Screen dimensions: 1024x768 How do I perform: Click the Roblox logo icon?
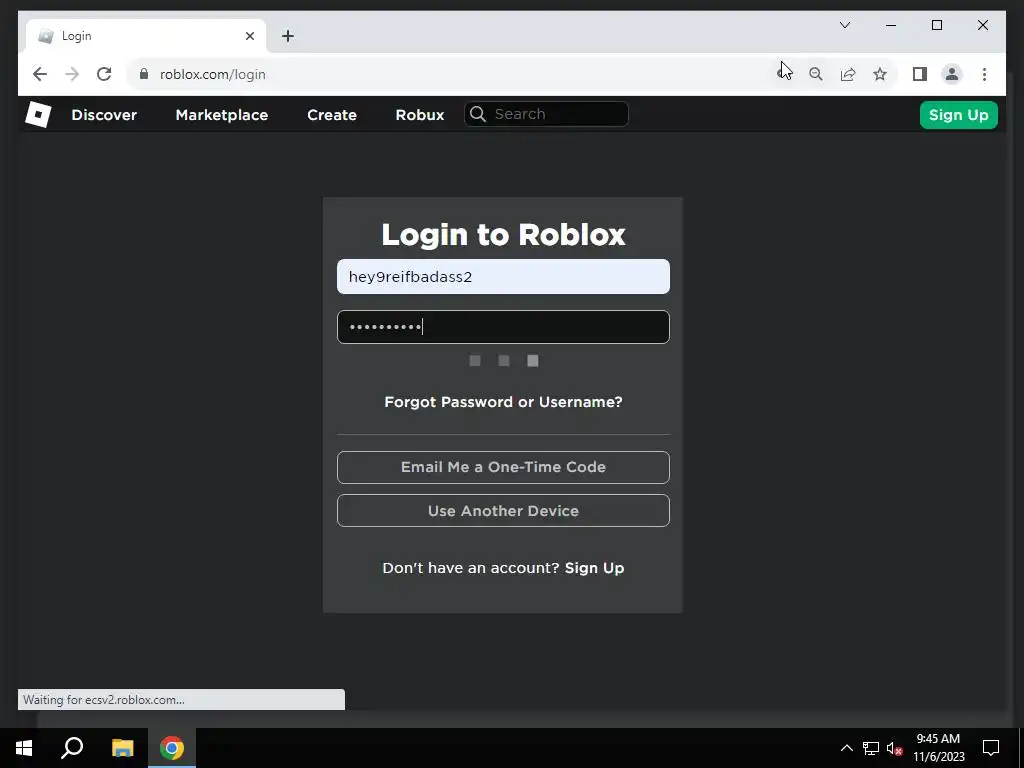(x=38, y=115)
